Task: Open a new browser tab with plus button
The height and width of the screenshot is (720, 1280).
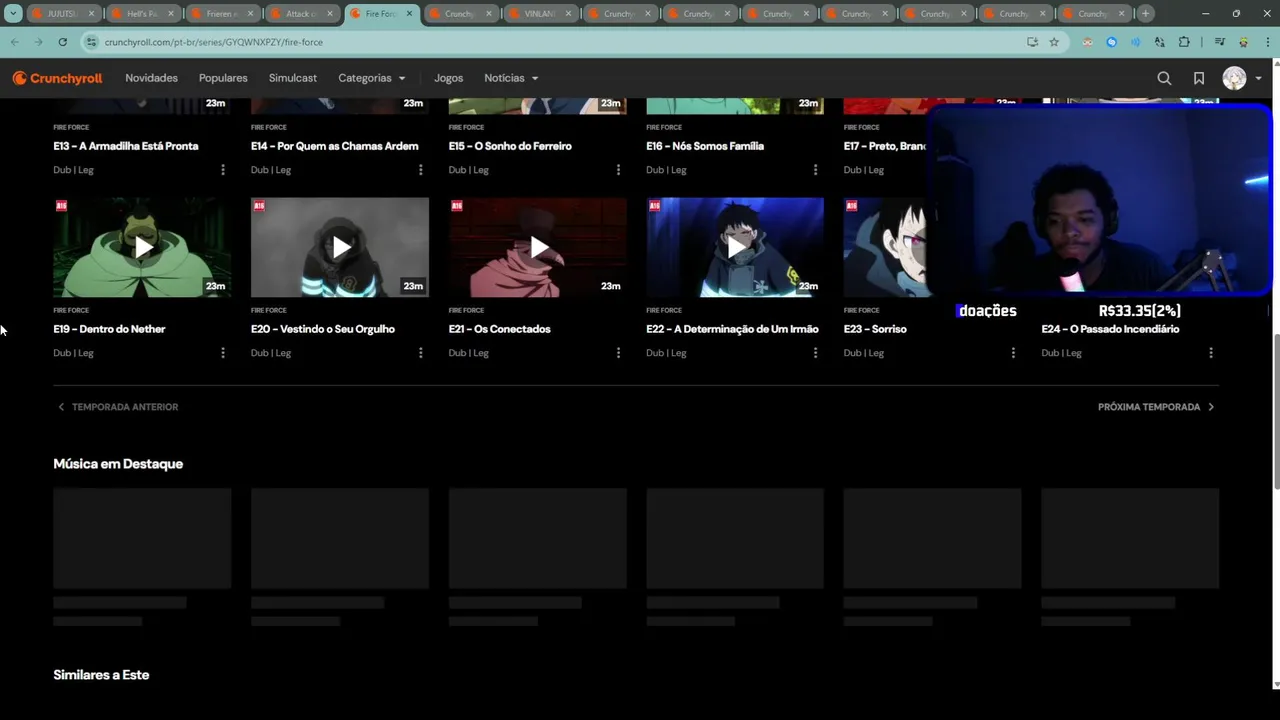Action: (x=1145, y=14)
